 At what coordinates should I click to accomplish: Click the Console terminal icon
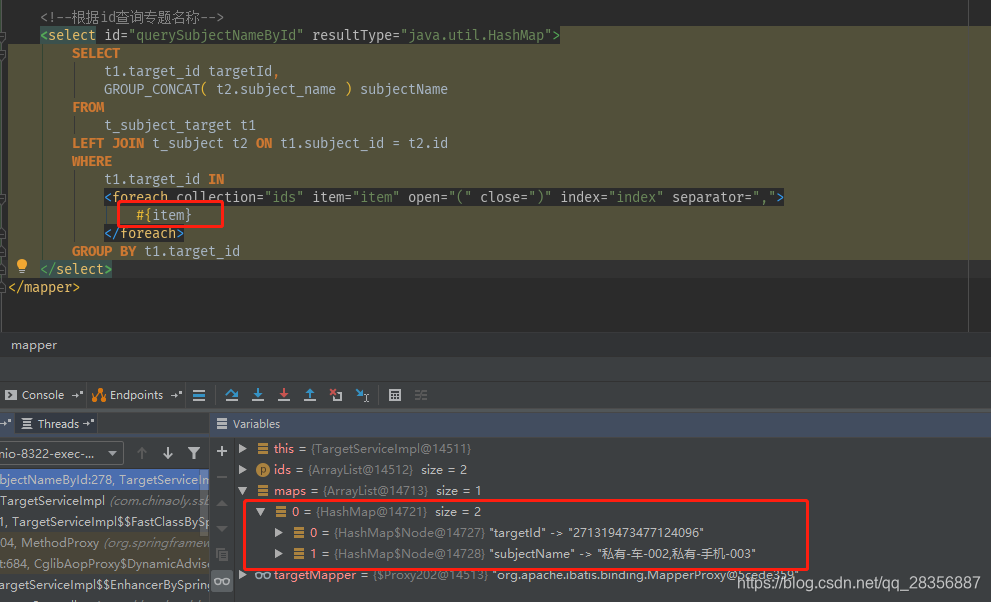click(11, 395)
